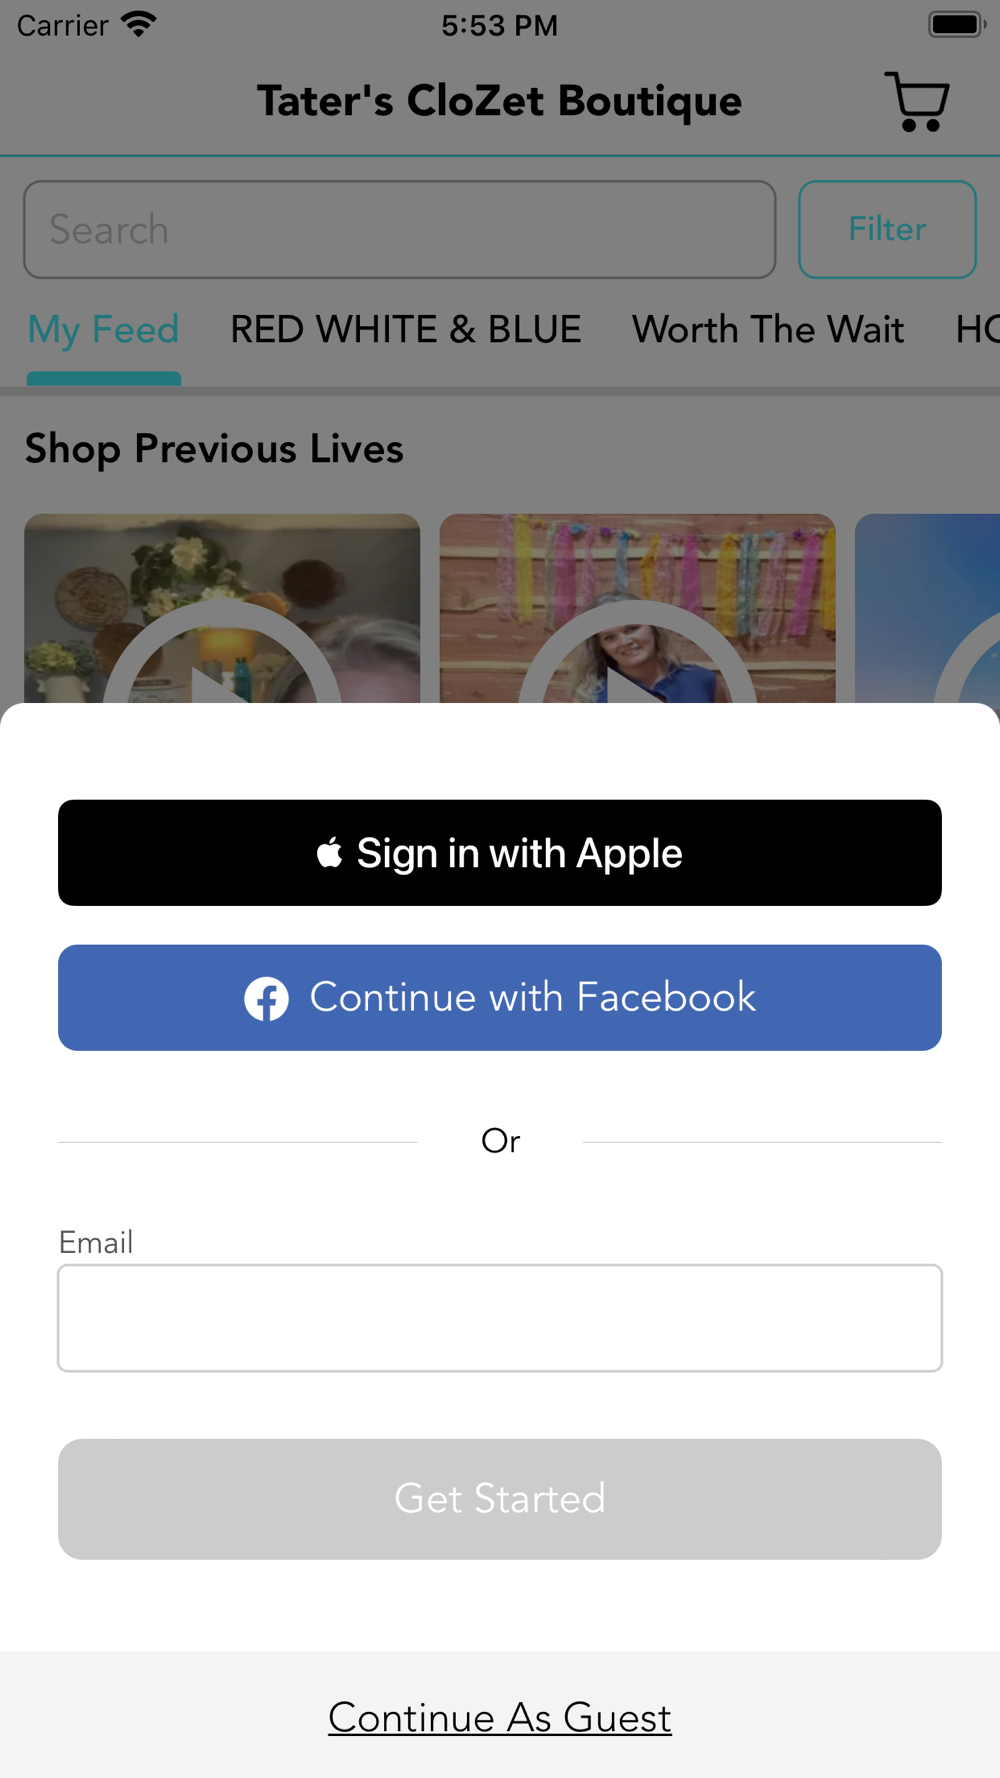Tap the Tater's CloZet Boutique title
The image size is (1000, 1778).
coord(499,101)
